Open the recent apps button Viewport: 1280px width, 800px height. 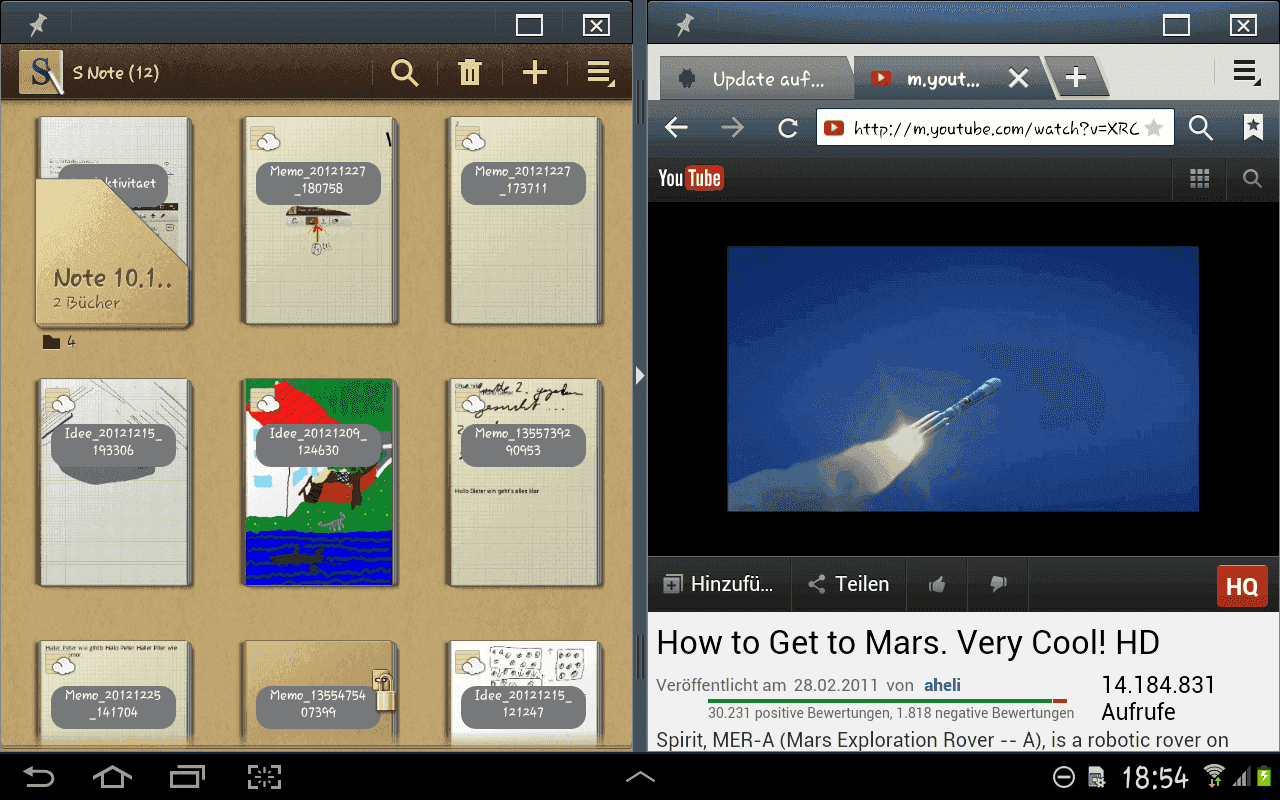[187, 777]
